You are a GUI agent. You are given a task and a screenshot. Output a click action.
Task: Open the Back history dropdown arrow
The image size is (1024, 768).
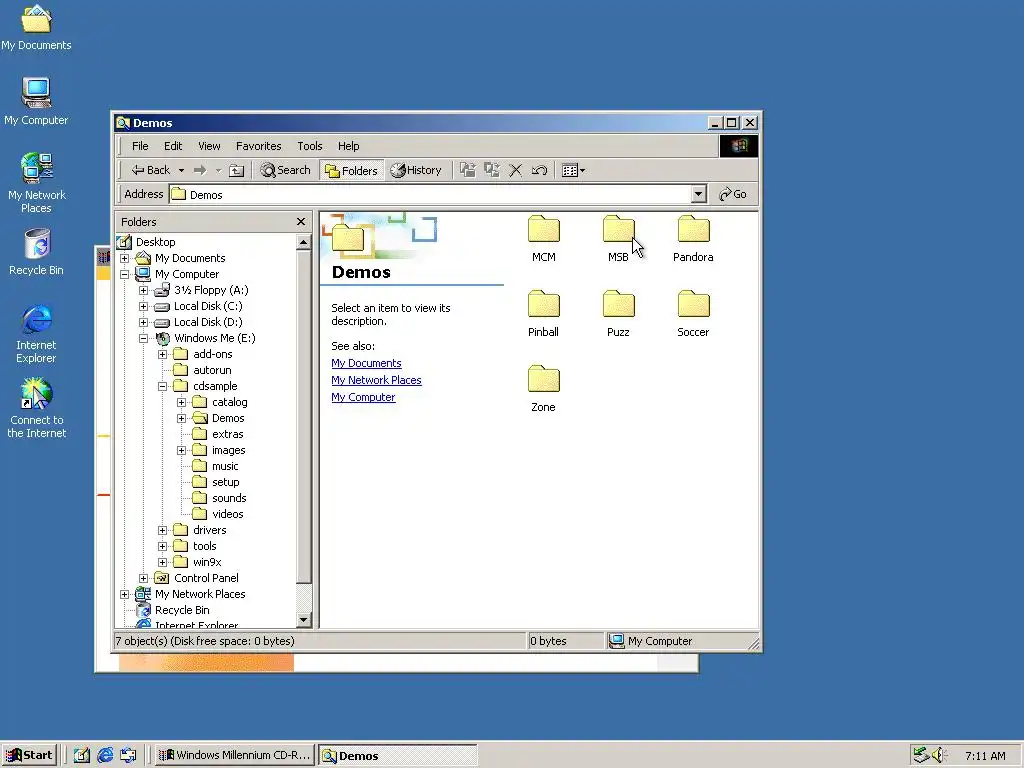point(182,170)
